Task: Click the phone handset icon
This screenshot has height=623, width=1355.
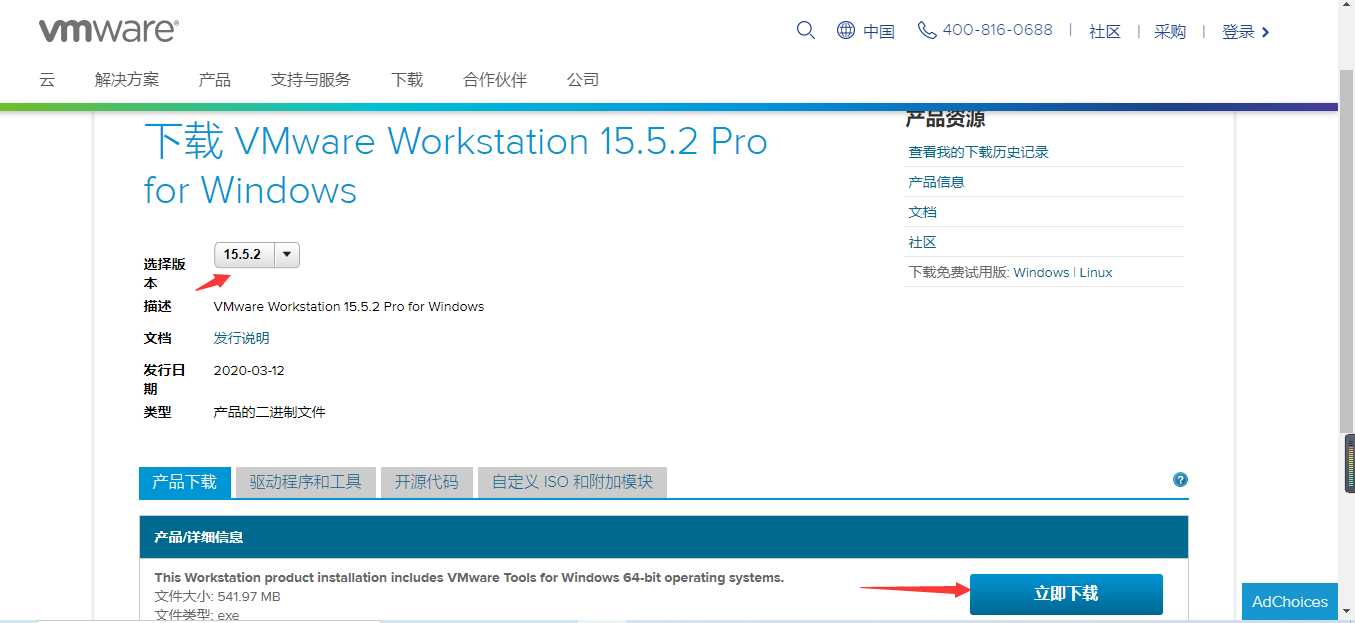Action: point(927,30)
